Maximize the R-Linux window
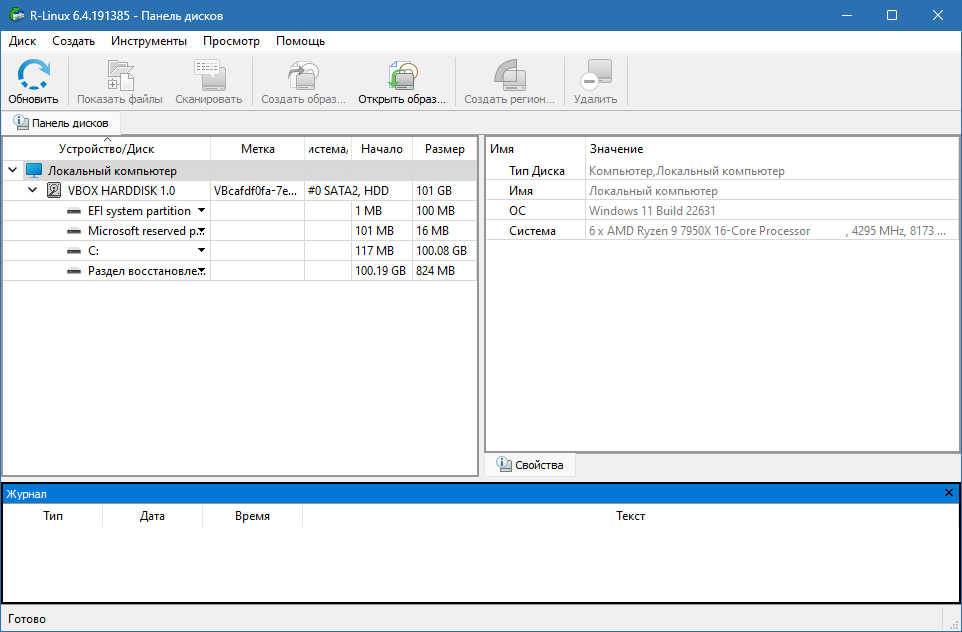The image size is (962, 632). coord(892,15)
